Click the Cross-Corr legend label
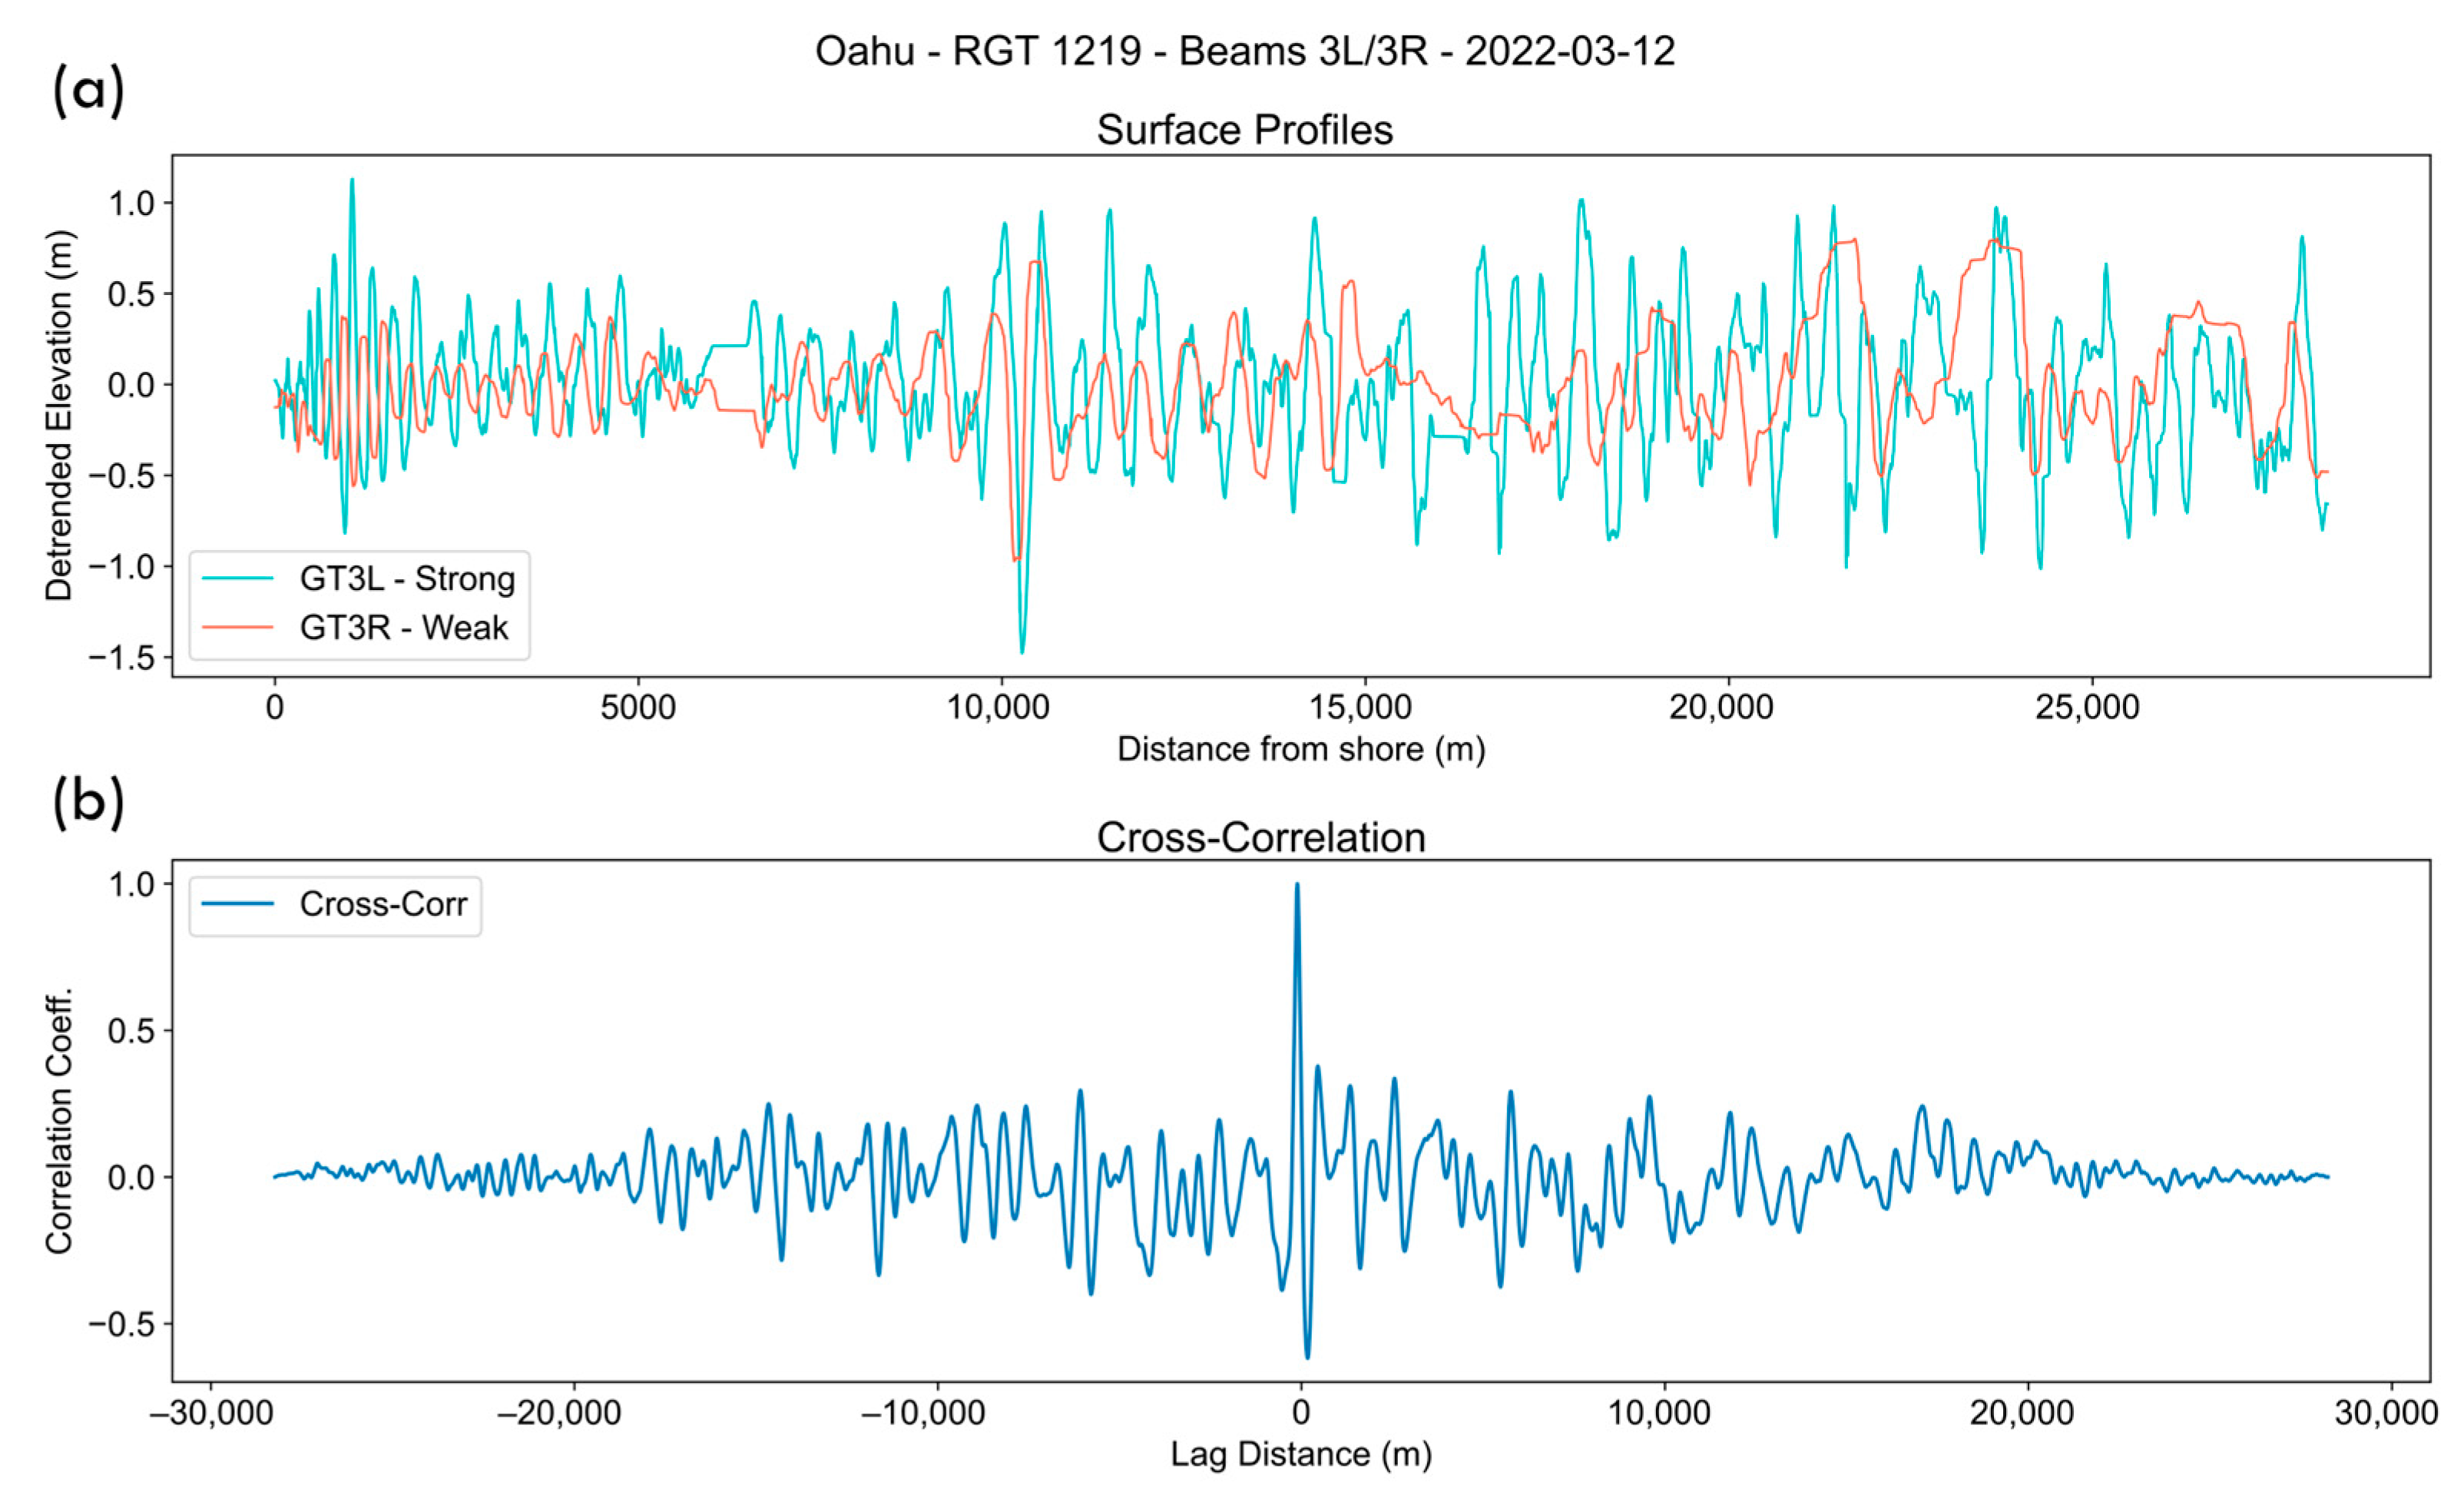The width and height of the screenshot is (2464, 1495). [x=383, y=905]
